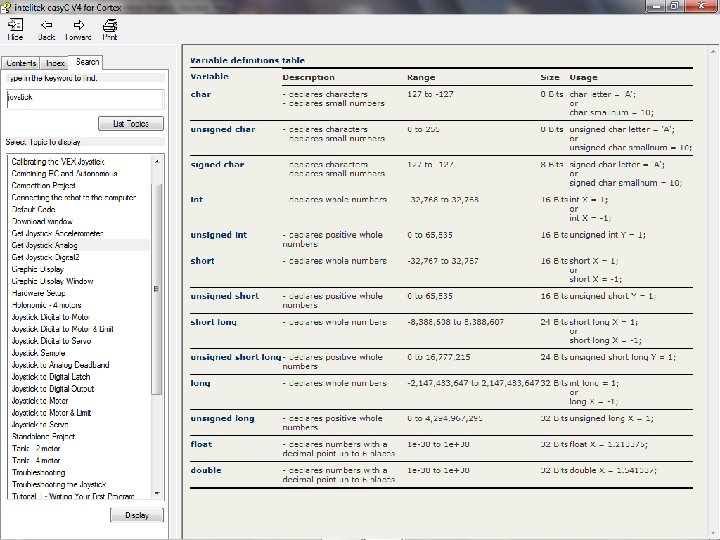
Task: Select topic Standalone Project
Action: tap(43, 436)
